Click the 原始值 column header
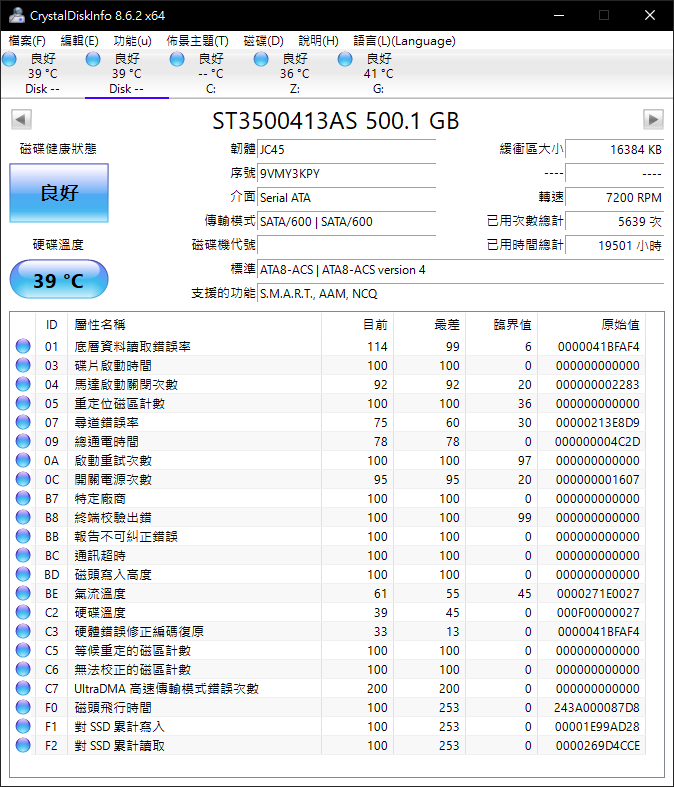Image resolution: width=674 pixels, height=787 pixels. click(x=592, y=325)
